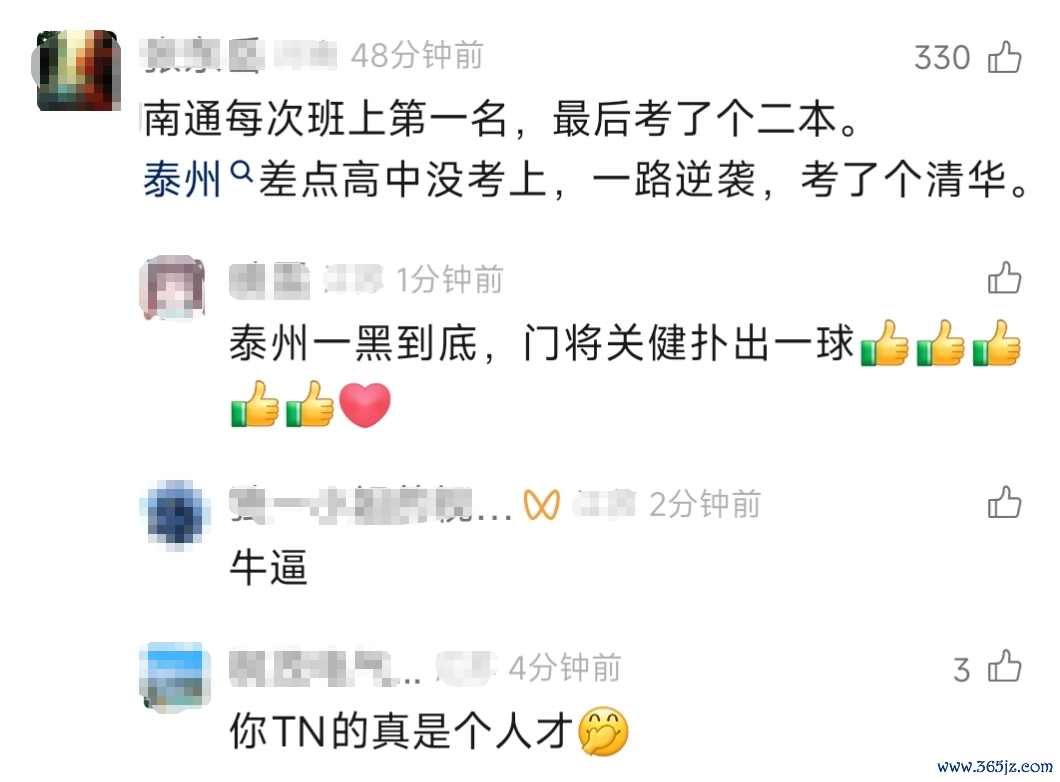Open the top commenter's avatar
The image size is (1060, 782).
[x=77, y=70]
